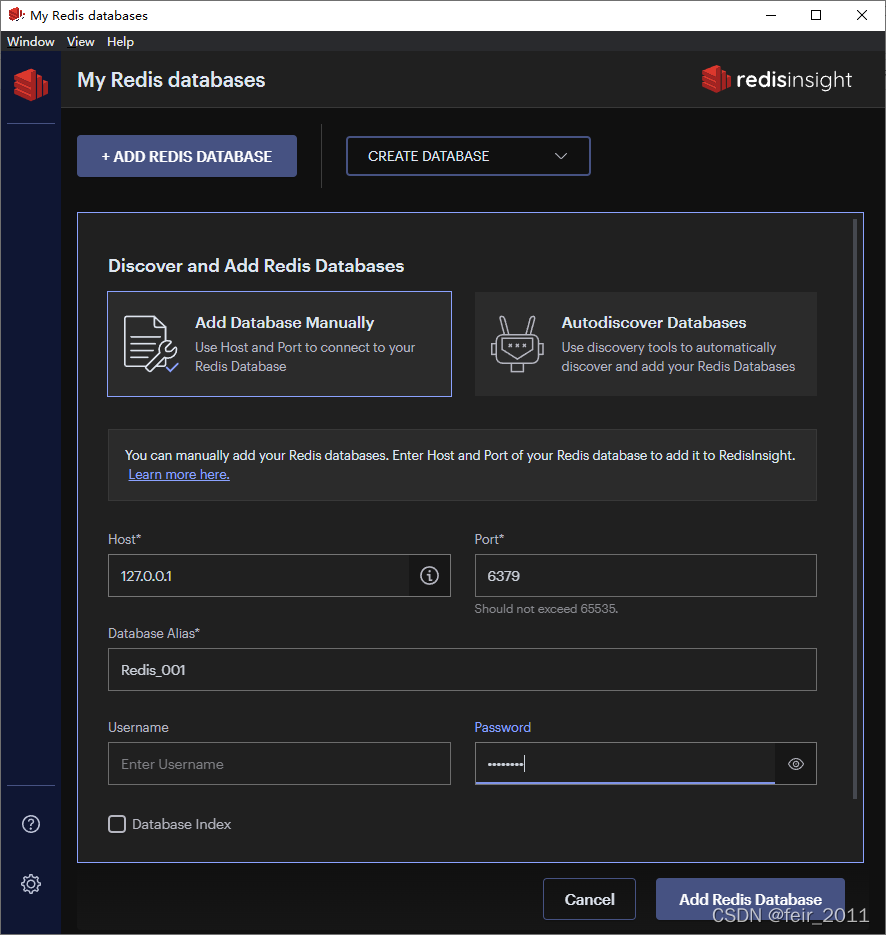Open the Help menu
The width and height of the screenshot is (886, 935).
tap(120, 42)
